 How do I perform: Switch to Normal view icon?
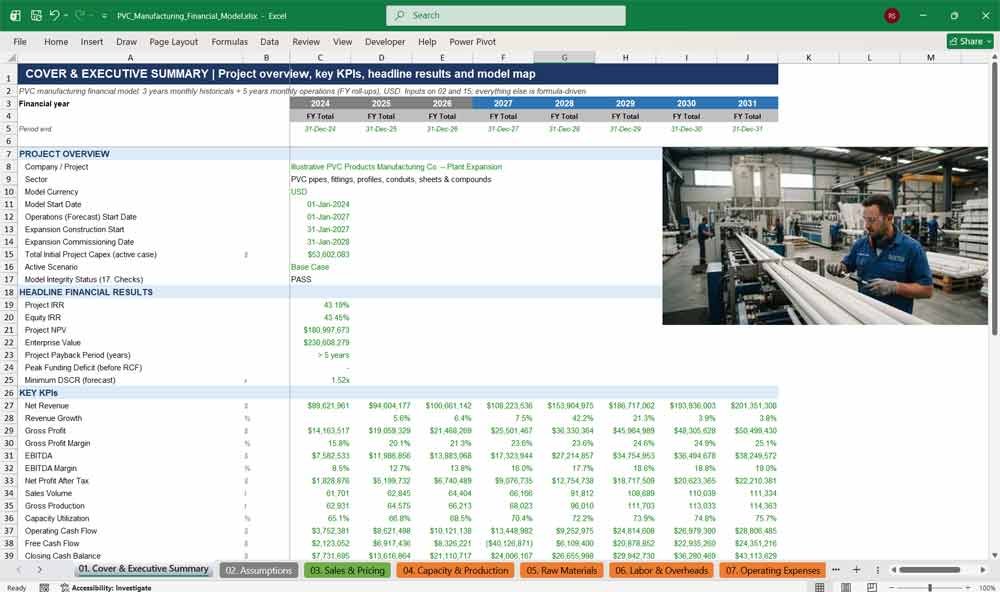(820, 587)
